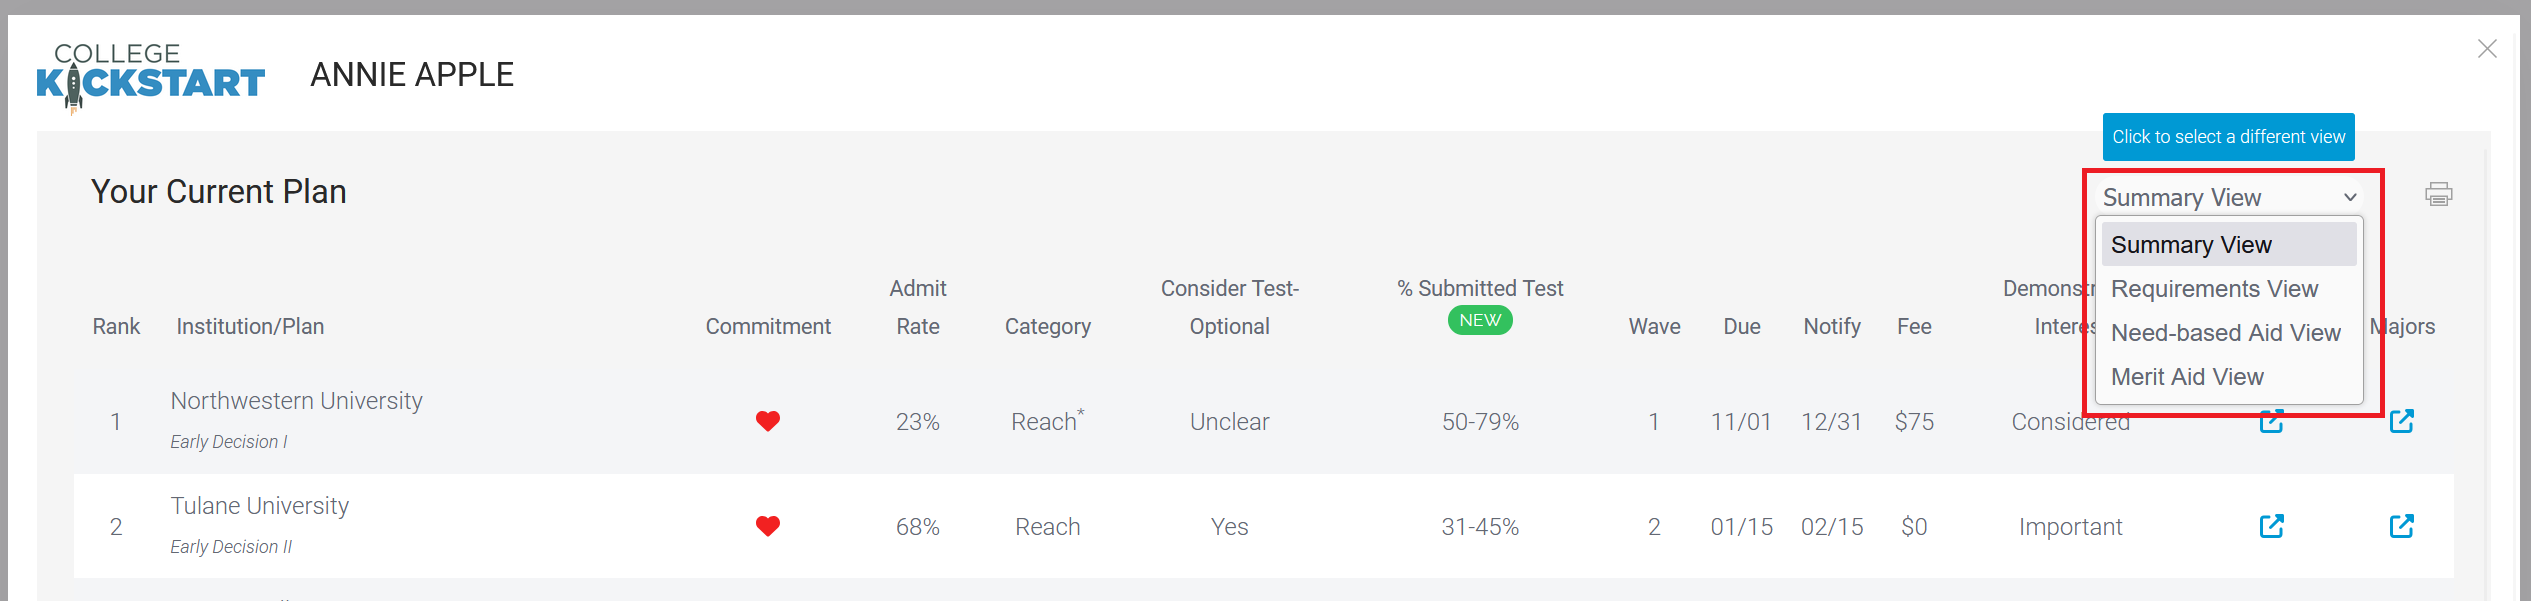This screenshot has width=2531, height=601.
Task: Click the green NEW badge
Action: pyautogui.click(x=1479, y=321)
